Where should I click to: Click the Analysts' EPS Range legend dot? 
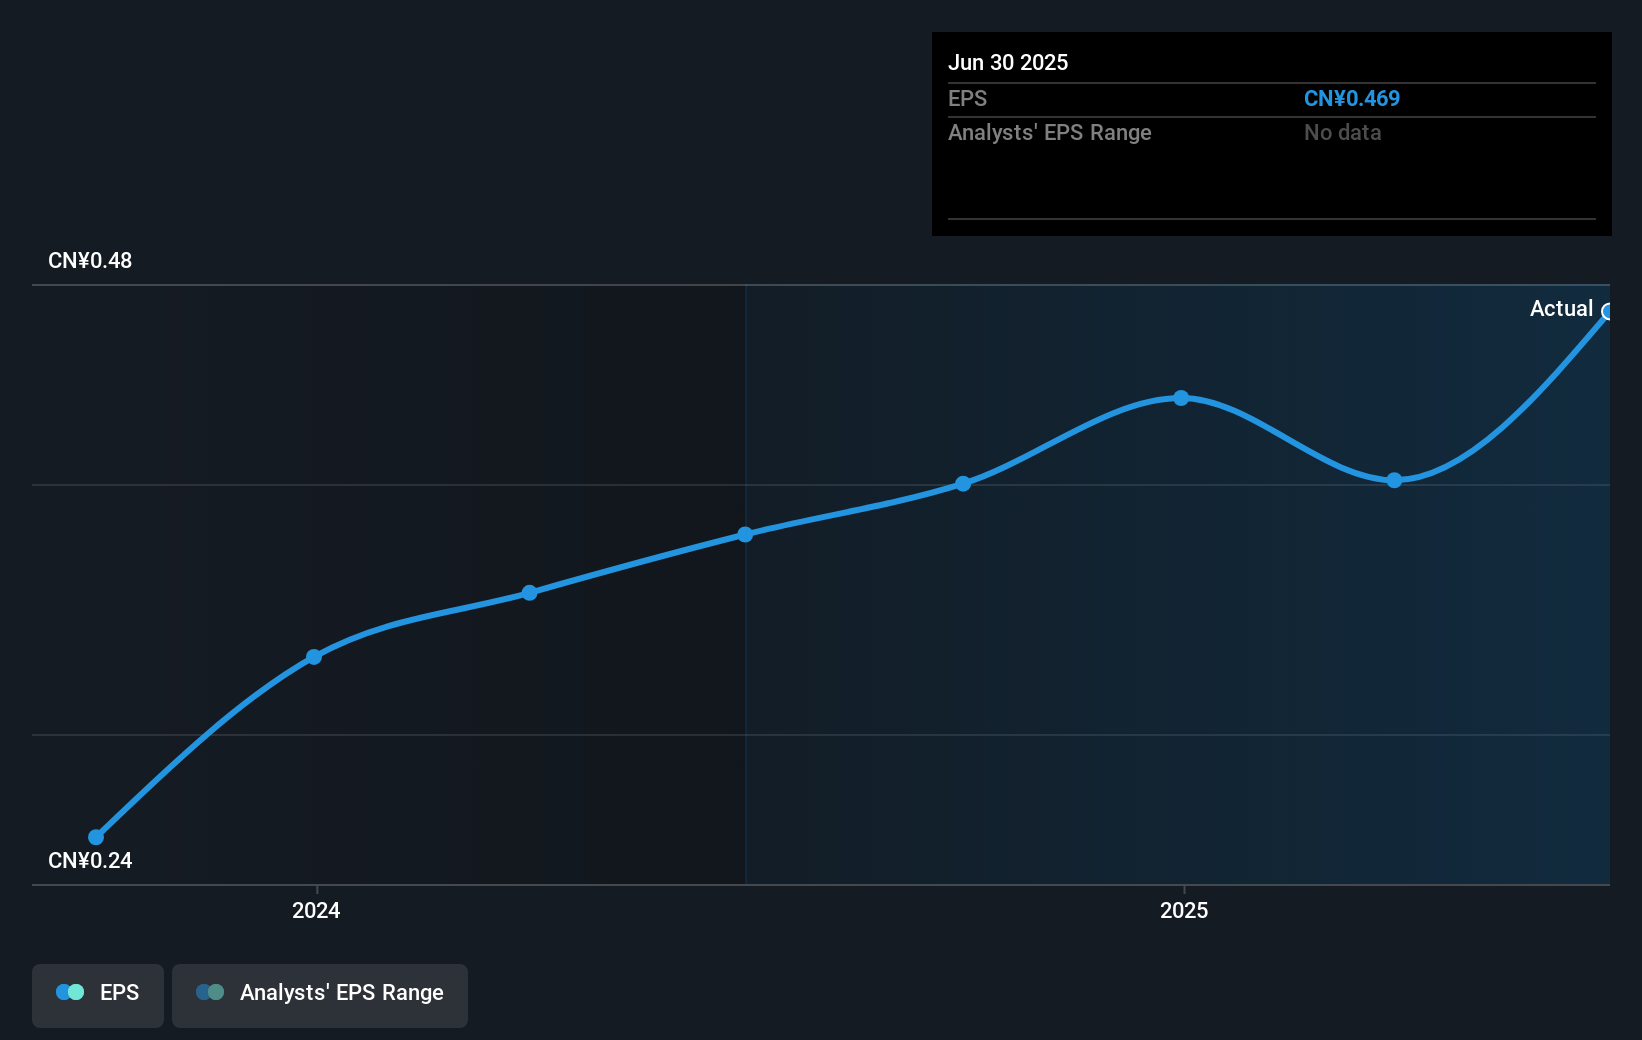pyautogui.click(x=210, y=992)
